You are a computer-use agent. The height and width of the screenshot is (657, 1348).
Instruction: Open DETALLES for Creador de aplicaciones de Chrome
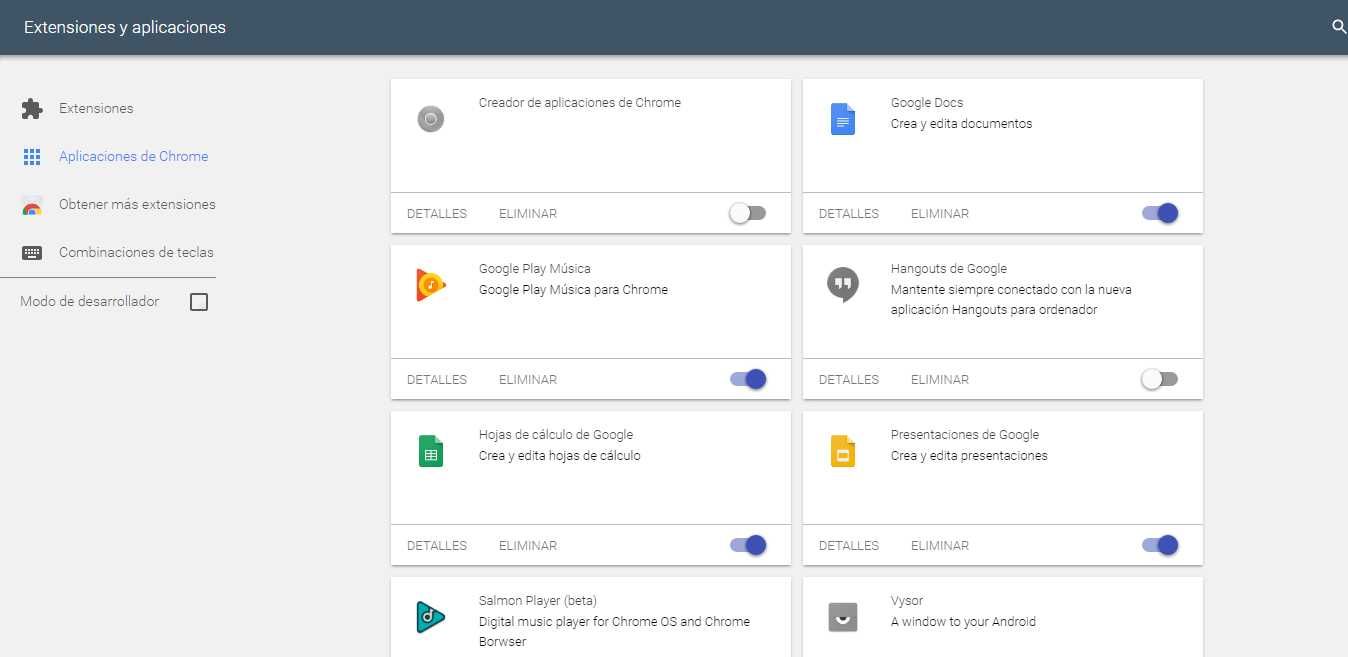pos(437,214)
